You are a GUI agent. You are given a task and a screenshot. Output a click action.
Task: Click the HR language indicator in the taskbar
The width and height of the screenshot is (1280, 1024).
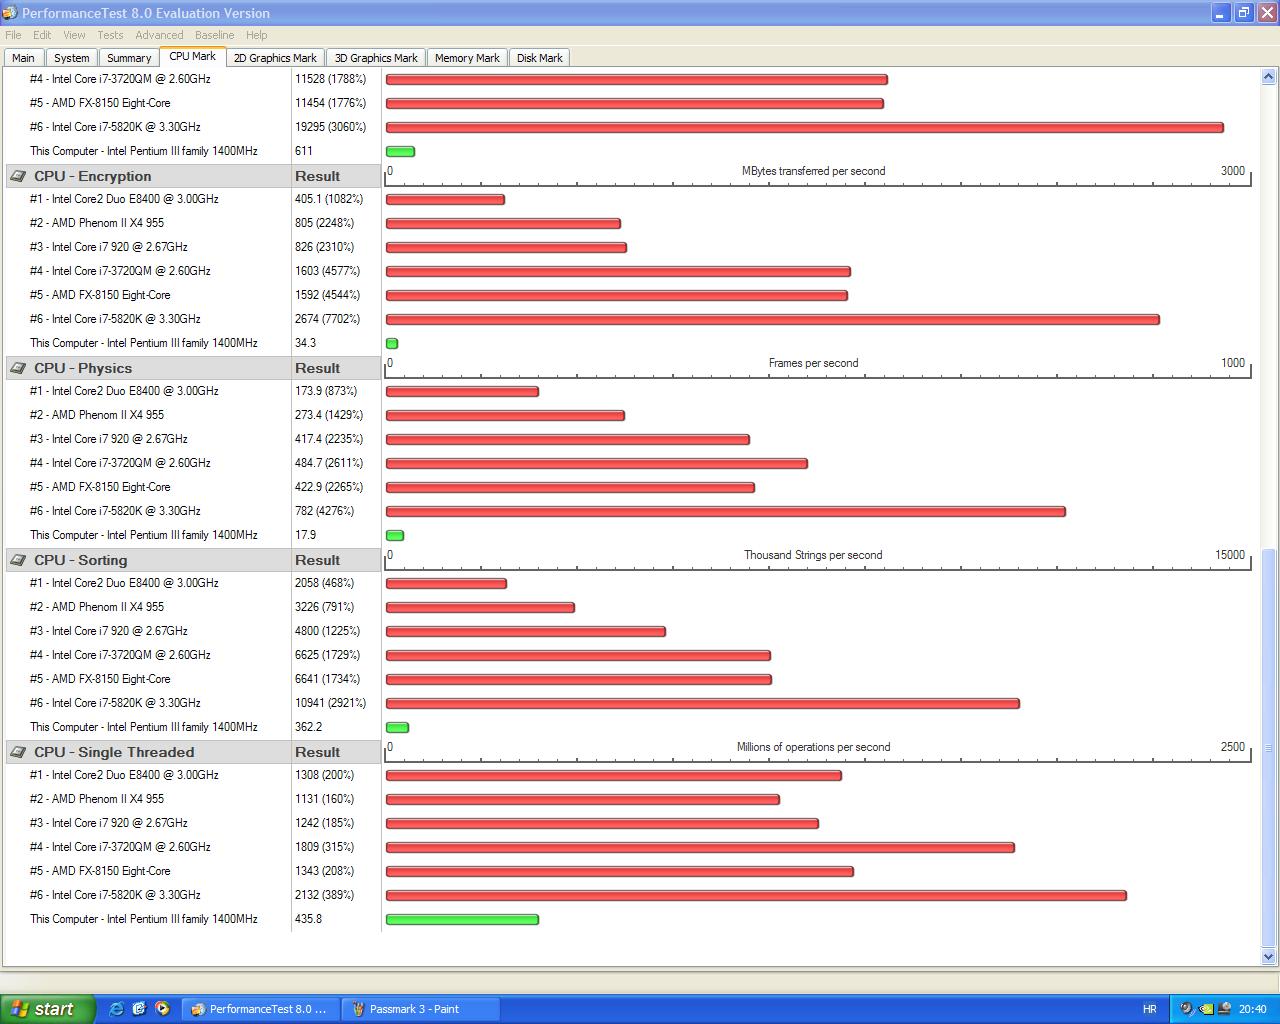tap(1150, 1009)
